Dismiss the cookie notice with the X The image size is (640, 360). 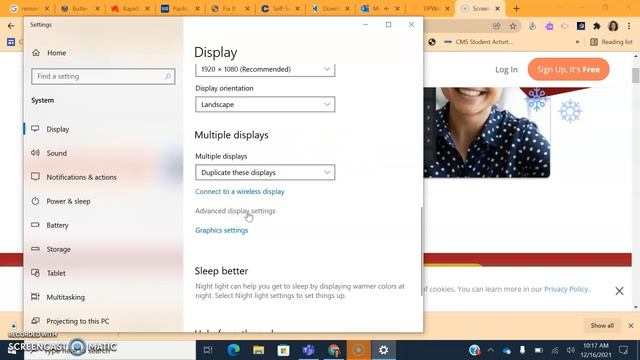619,291
